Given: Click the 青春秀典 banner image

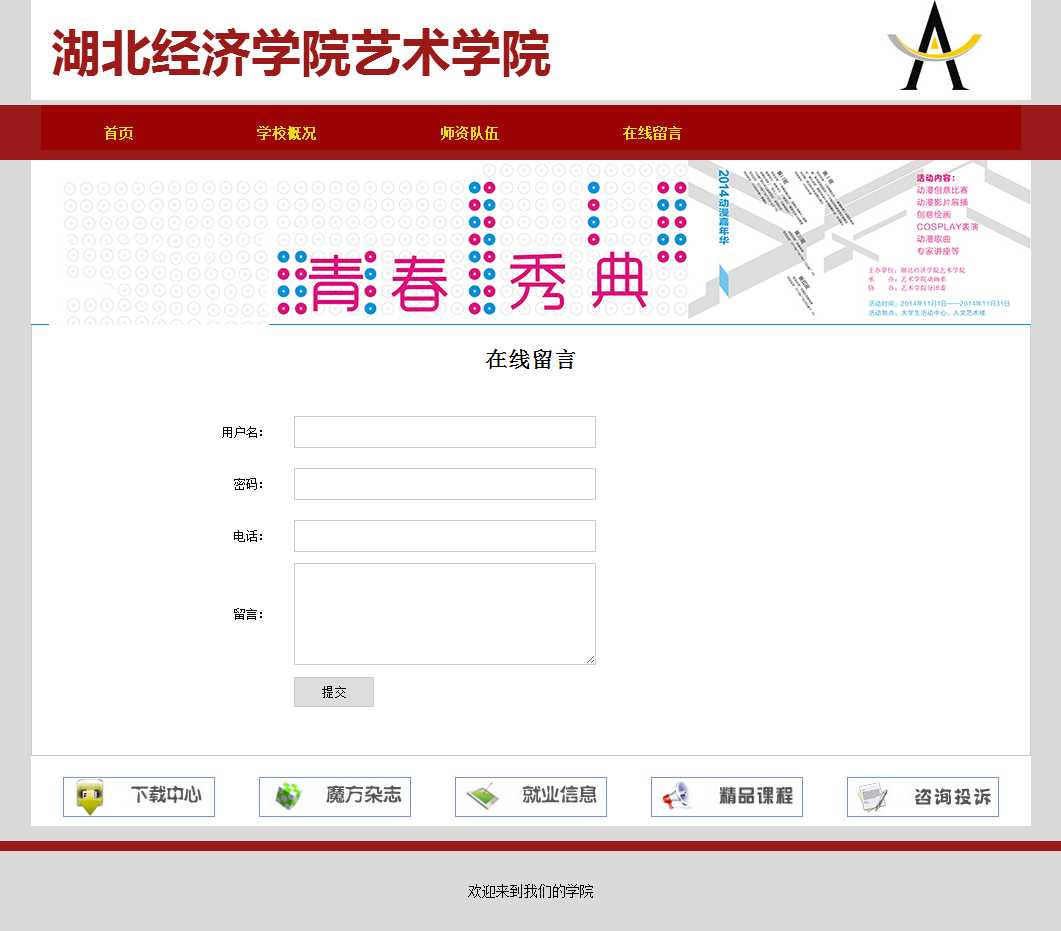Looking at the screenshot, I should pos(530,242).
